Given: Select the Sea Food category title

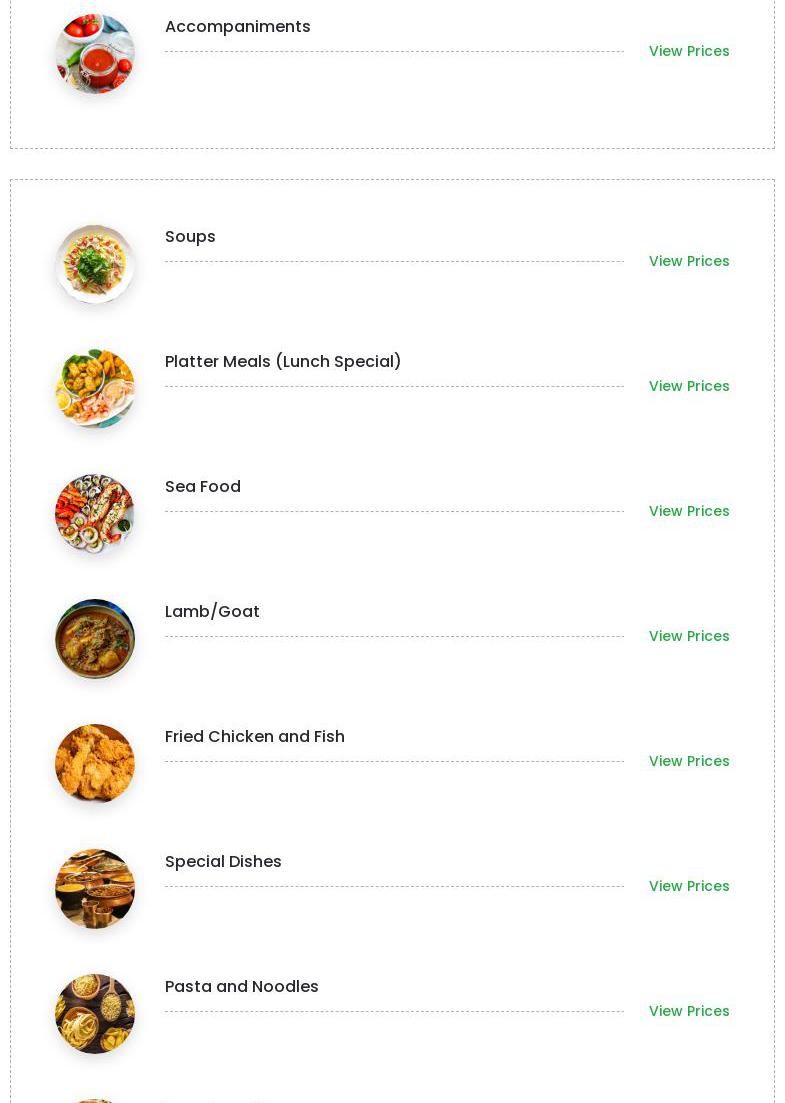Looking at the screenshot, I should click(203, 487).
